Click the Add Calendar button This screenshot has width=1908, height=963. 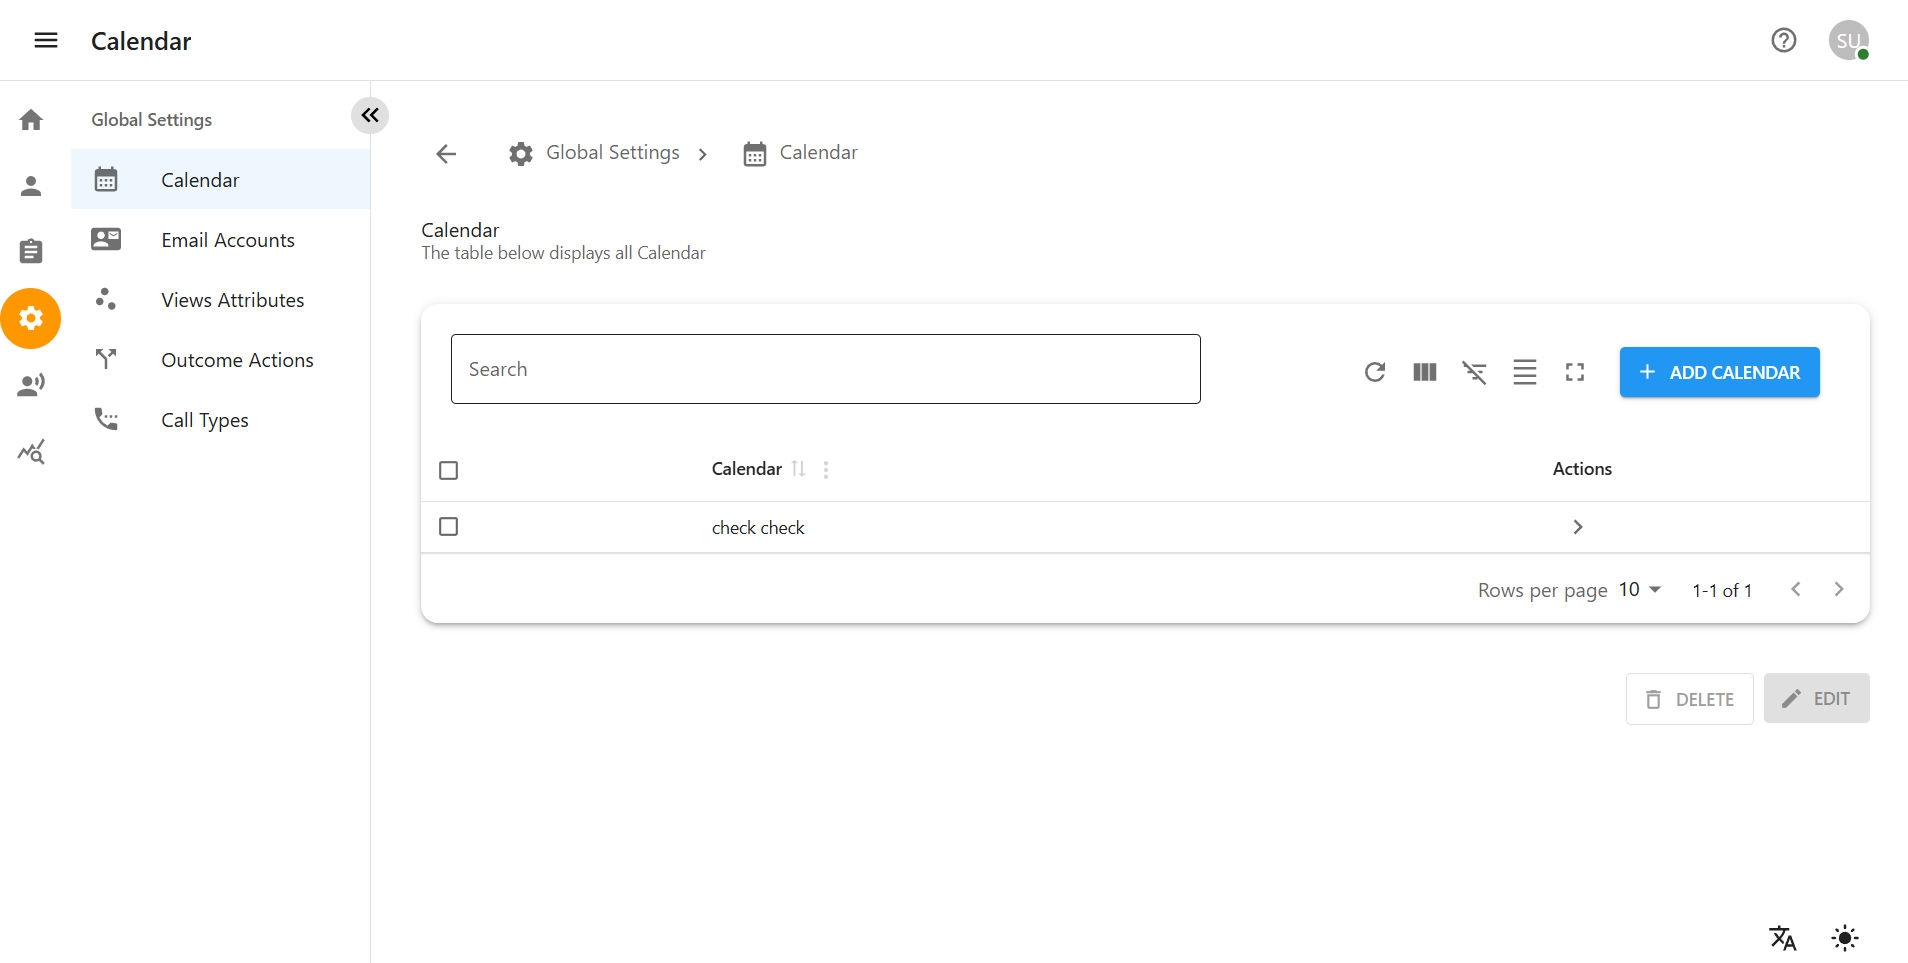[1719, 372]
